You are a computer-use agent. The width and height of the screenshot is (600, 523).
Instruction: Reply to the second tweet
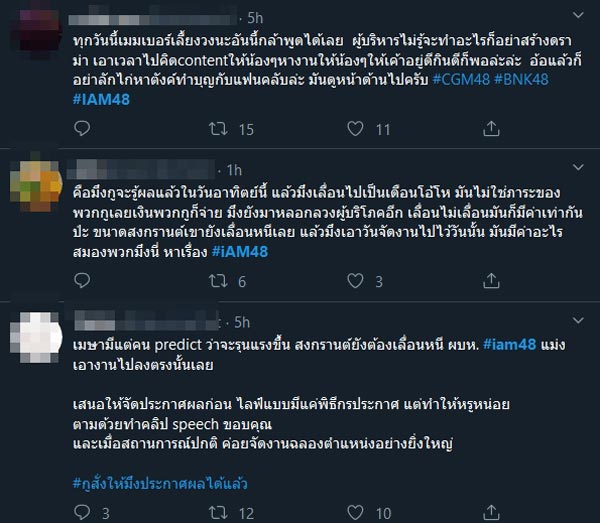pyautogui.click(x=81, y=282)
